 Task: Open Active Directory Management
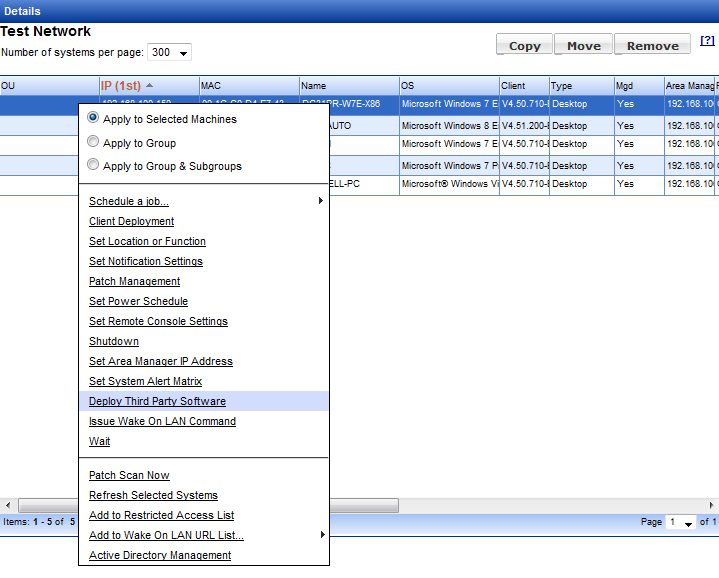pos(160,555)
